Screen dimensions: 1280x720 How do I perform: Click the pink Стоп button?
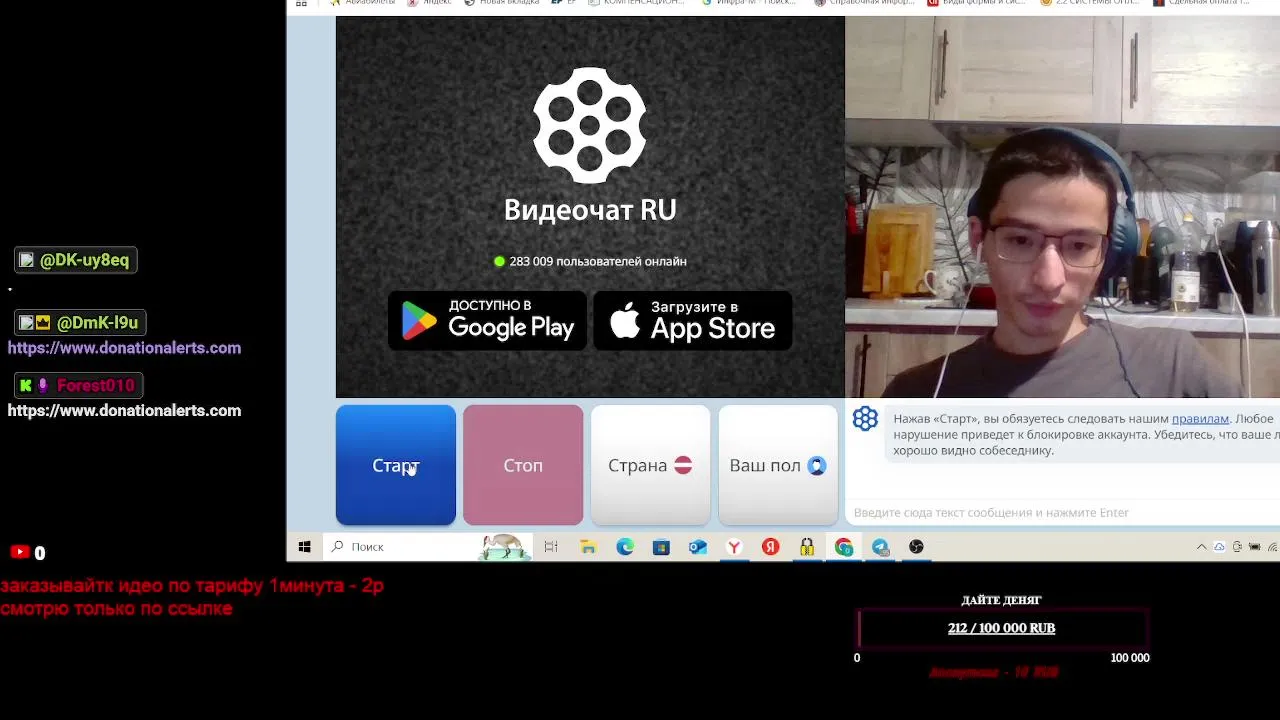coord(523,465)
